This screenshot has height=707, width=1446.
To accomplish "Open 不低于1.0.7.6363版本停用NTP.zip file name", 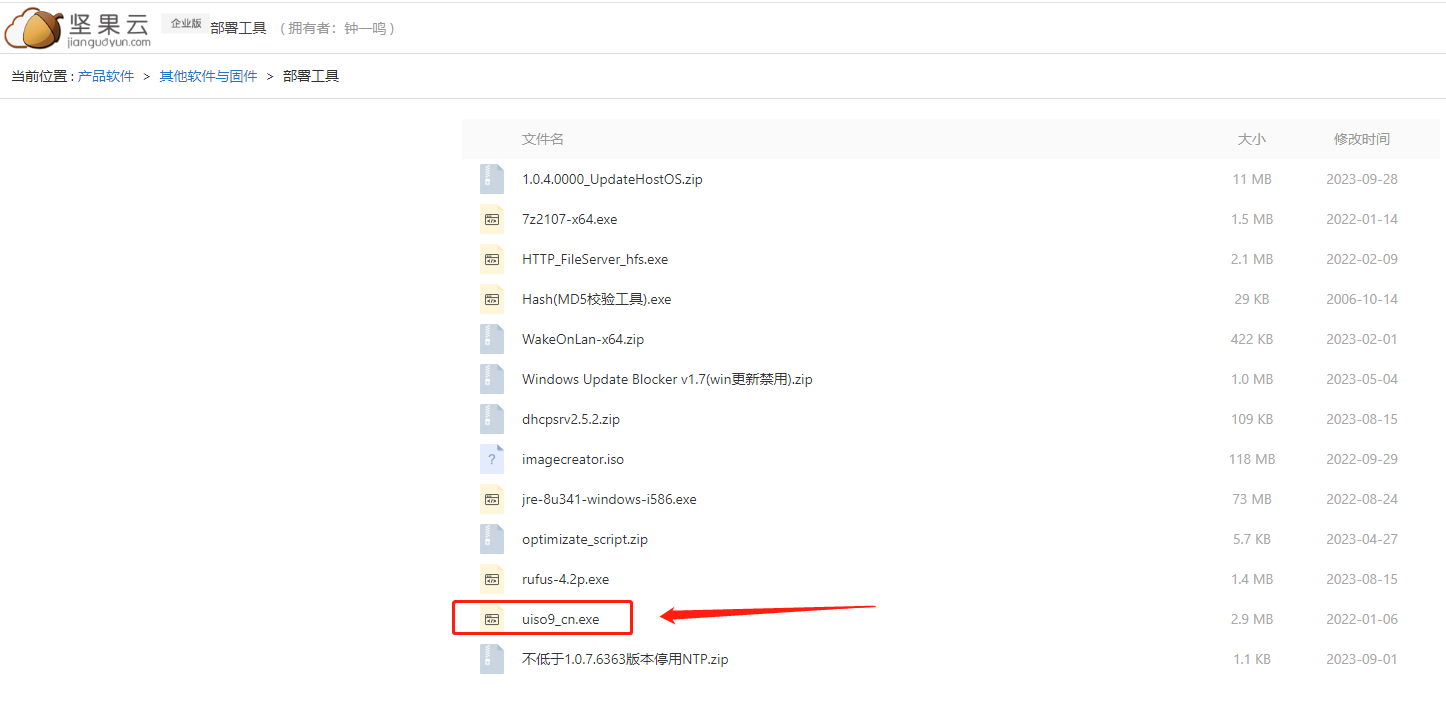I will coord(625,659).
